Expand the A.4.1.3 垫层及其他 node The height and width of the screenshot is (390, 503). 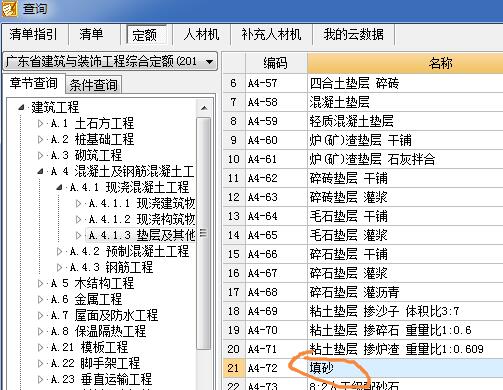click(x=78, y=235)
